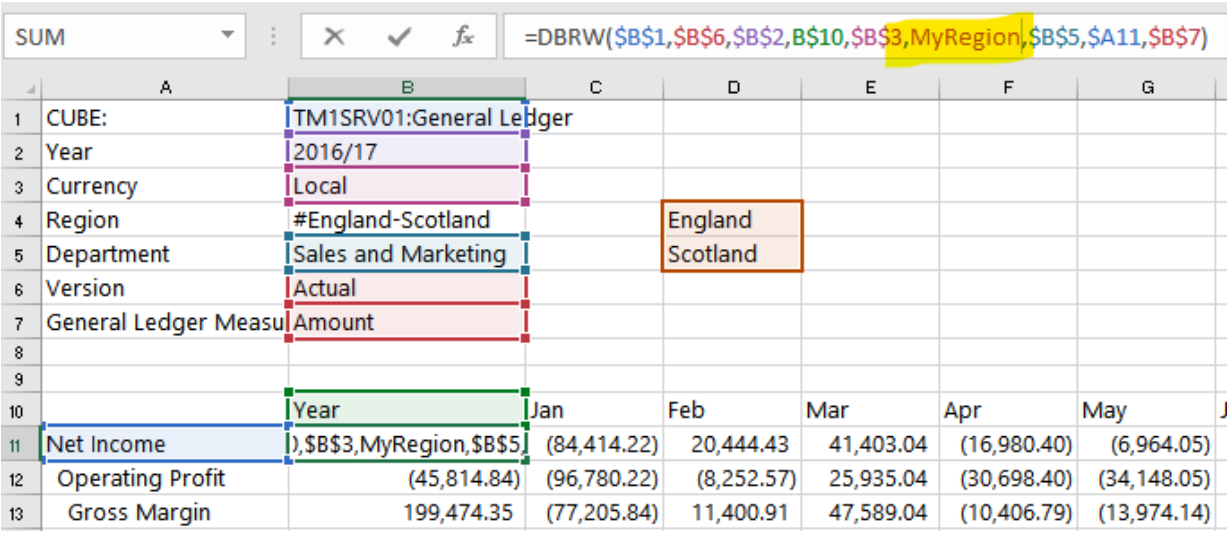The image size is (1232, 537).
Task: Select column A header
Action: tap(164, 88)
